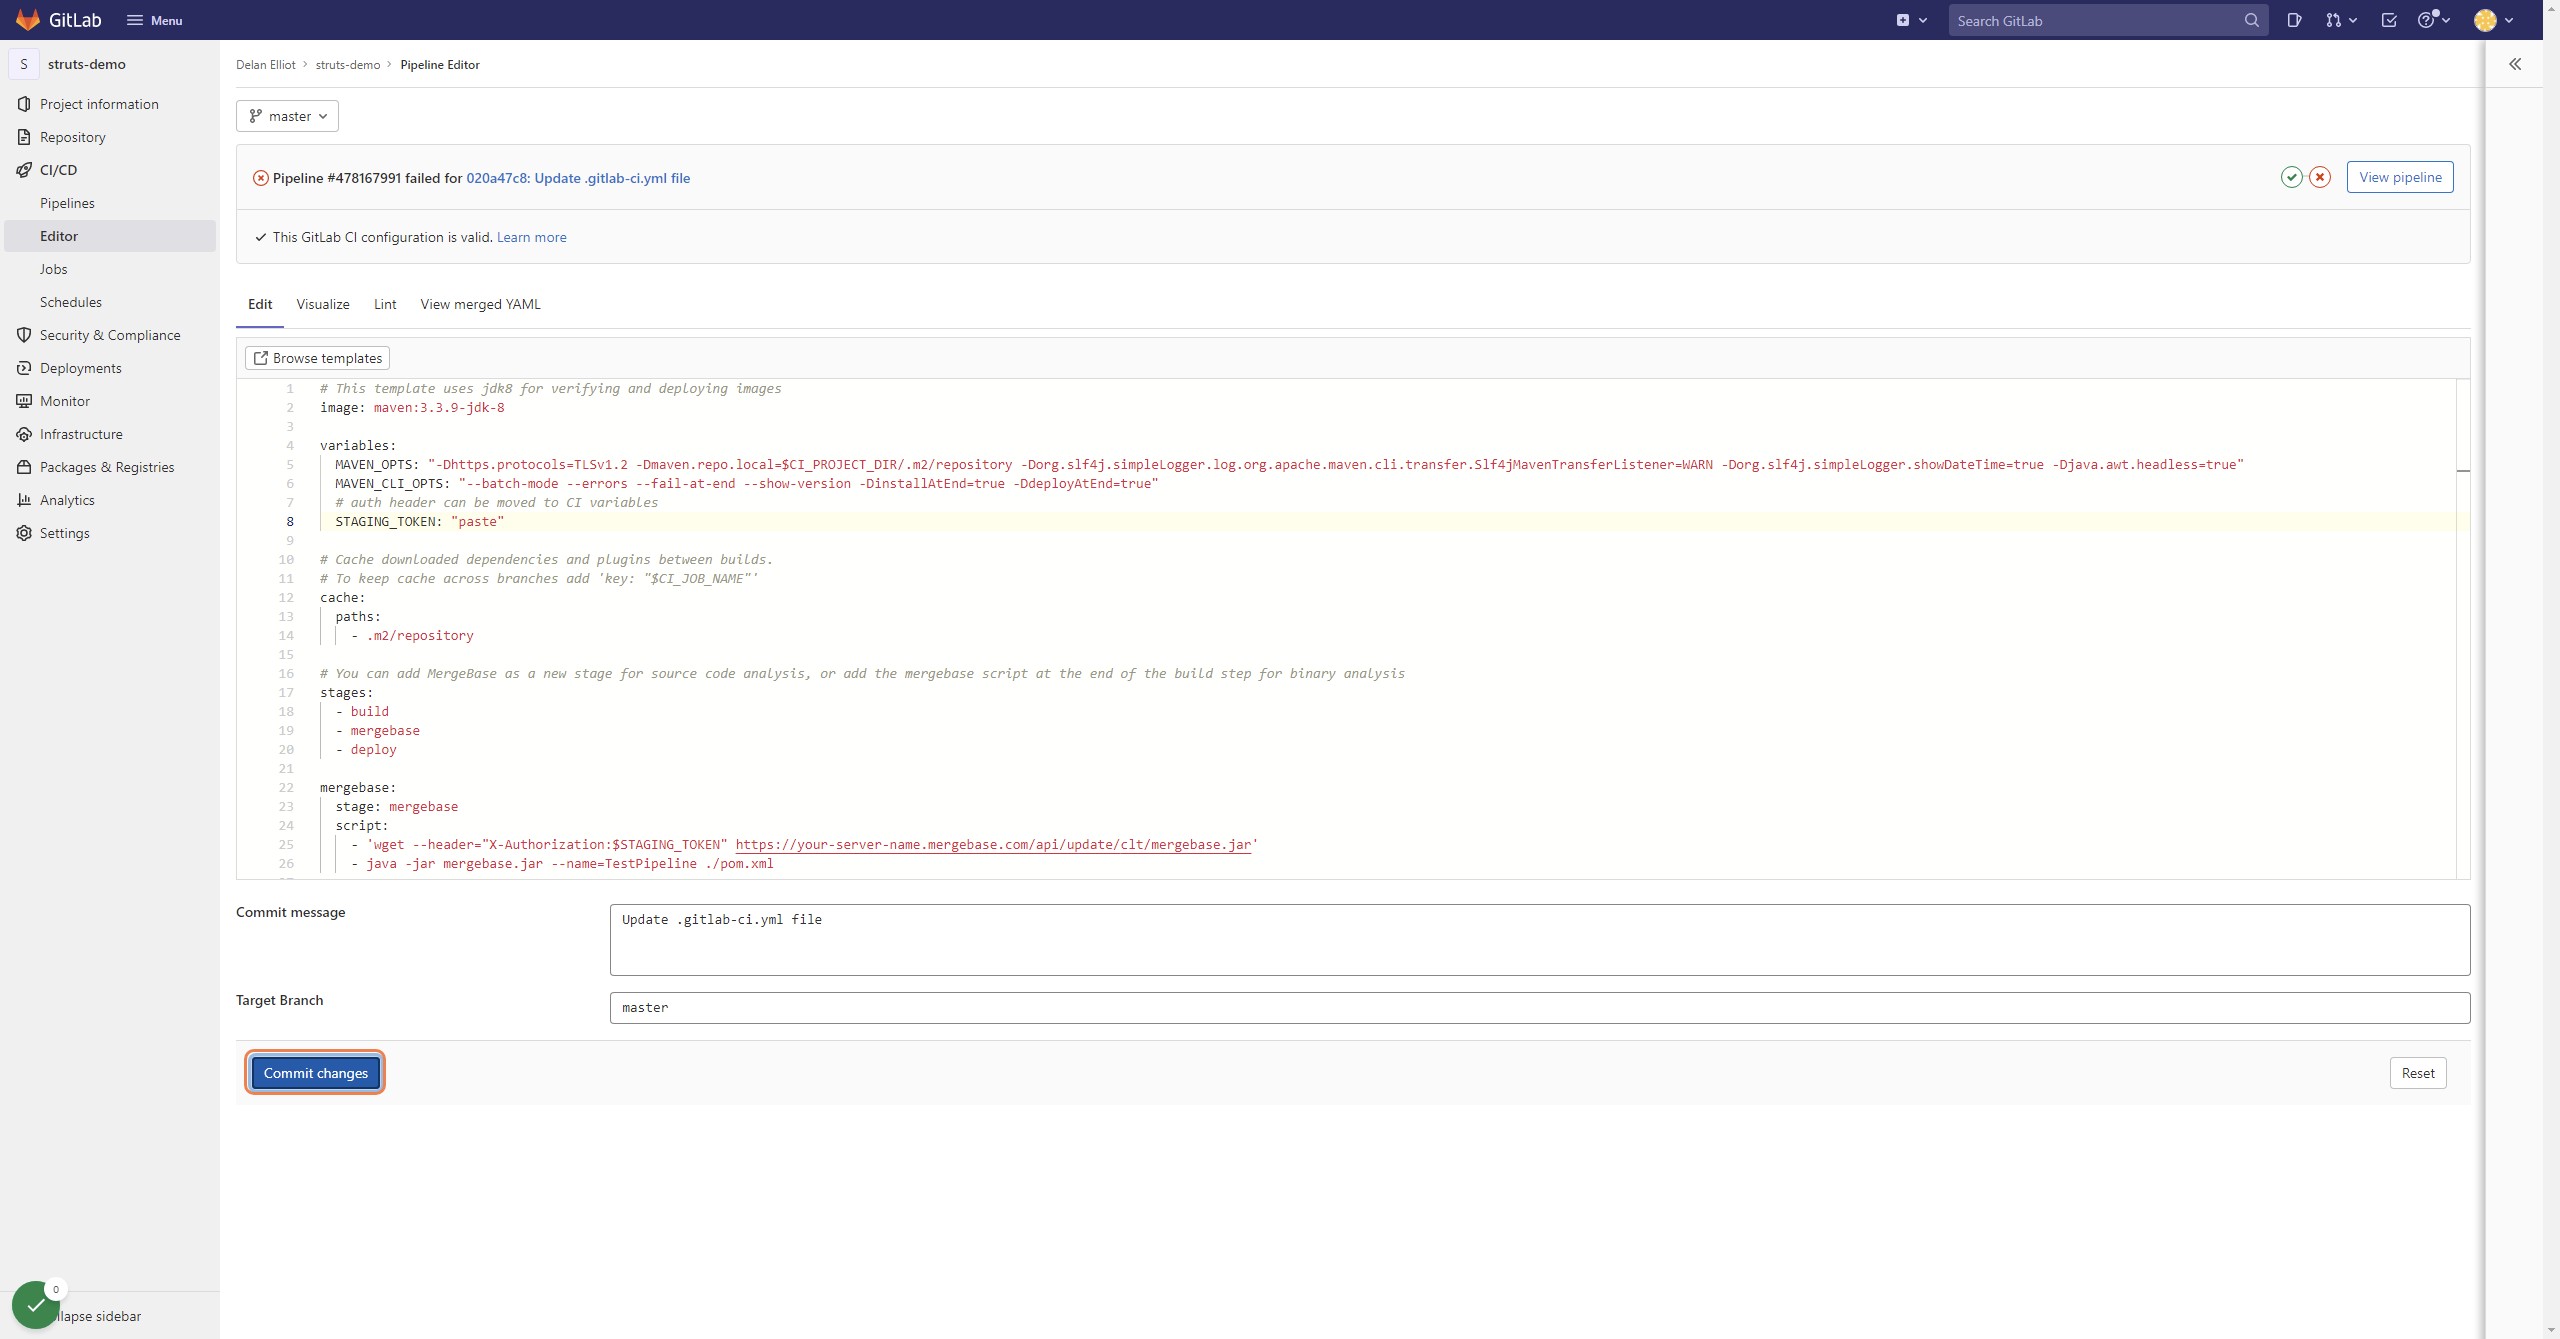Collapse the right sidebar with the double chevron

click(2514, 64)
